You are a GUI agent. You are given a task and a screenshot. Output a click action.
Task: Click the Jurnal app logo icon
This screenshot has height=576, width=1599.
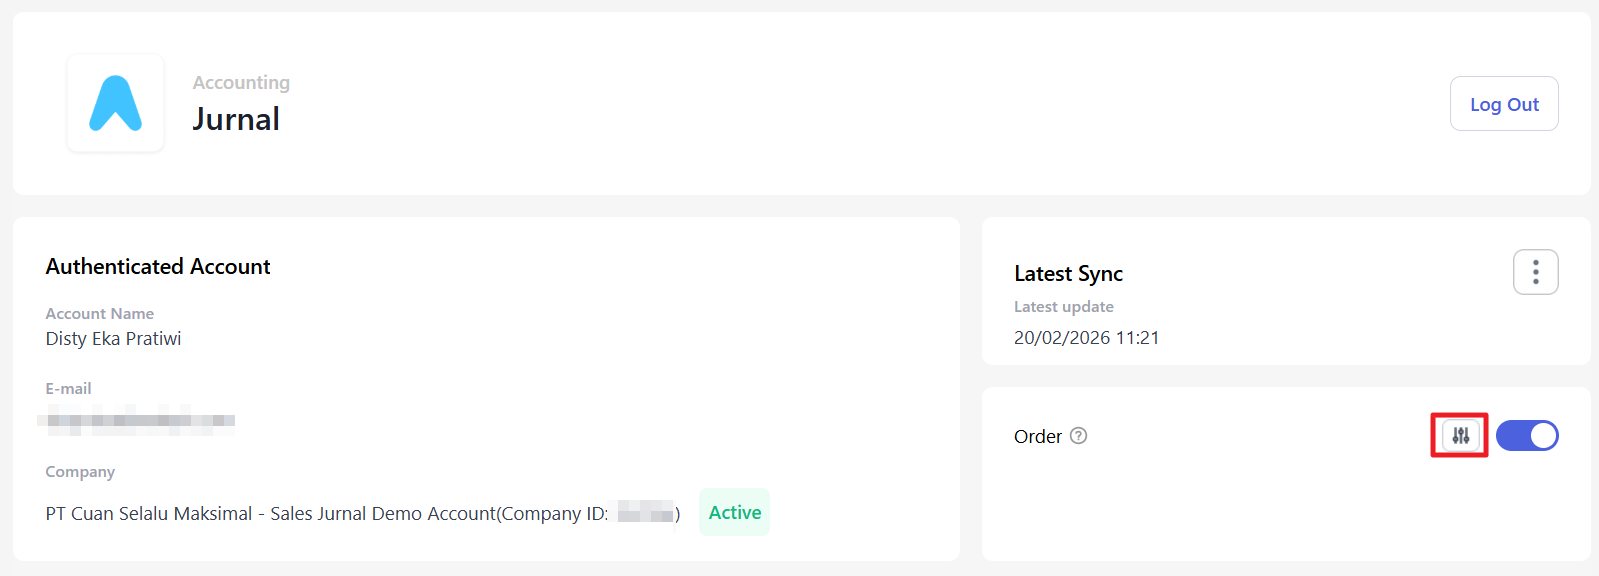pos(115,103)
